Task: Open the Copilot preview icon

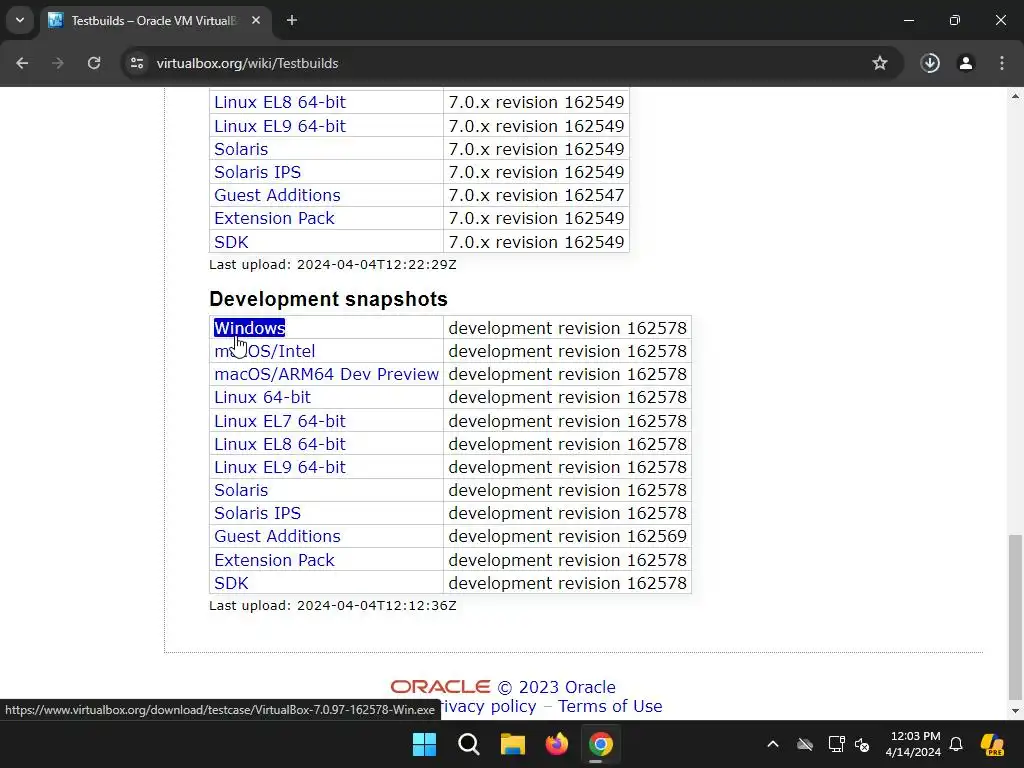Action: (993, 744)
